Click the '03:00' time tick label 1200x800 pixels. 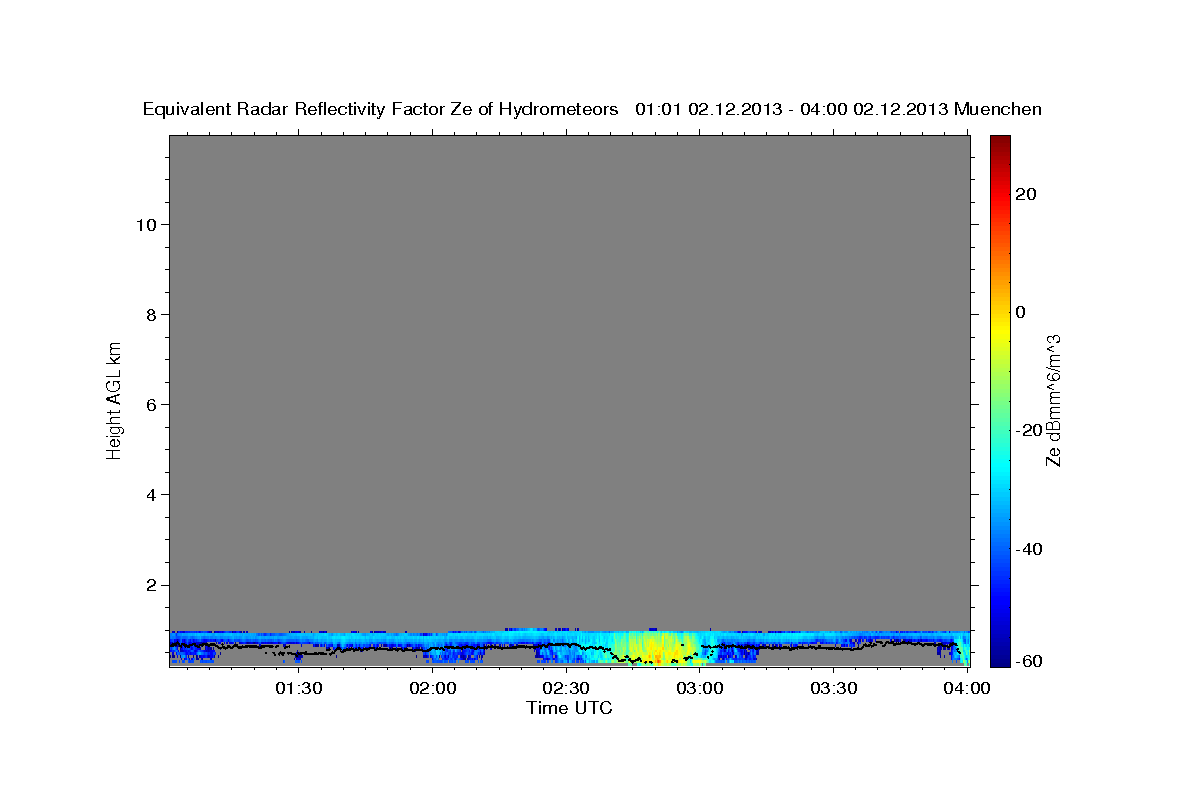tap(700, 688)
